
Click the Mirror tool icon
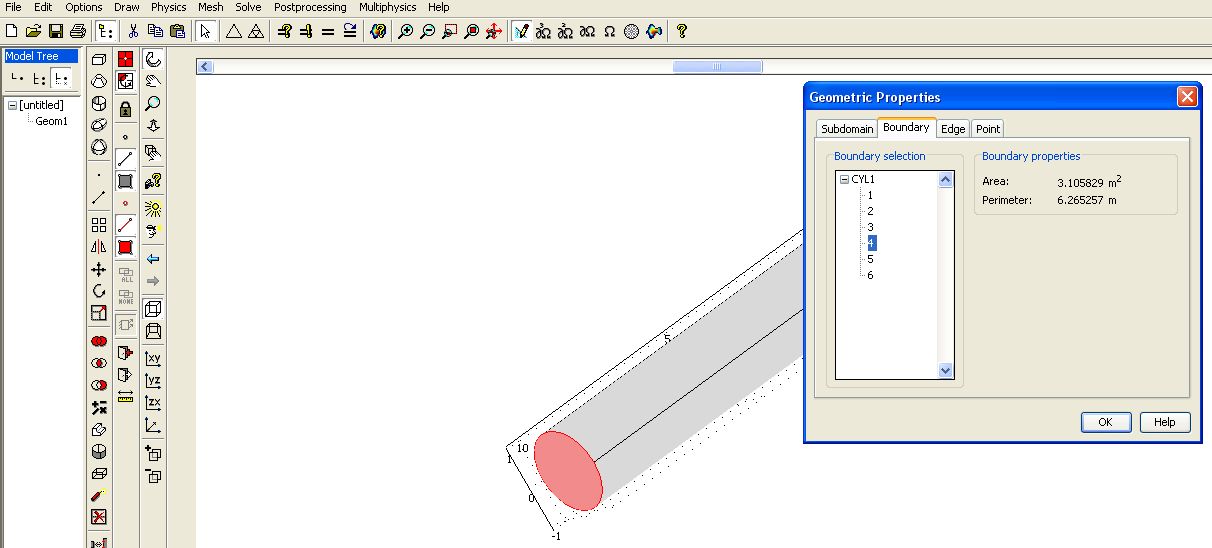(x=99, y=247)
